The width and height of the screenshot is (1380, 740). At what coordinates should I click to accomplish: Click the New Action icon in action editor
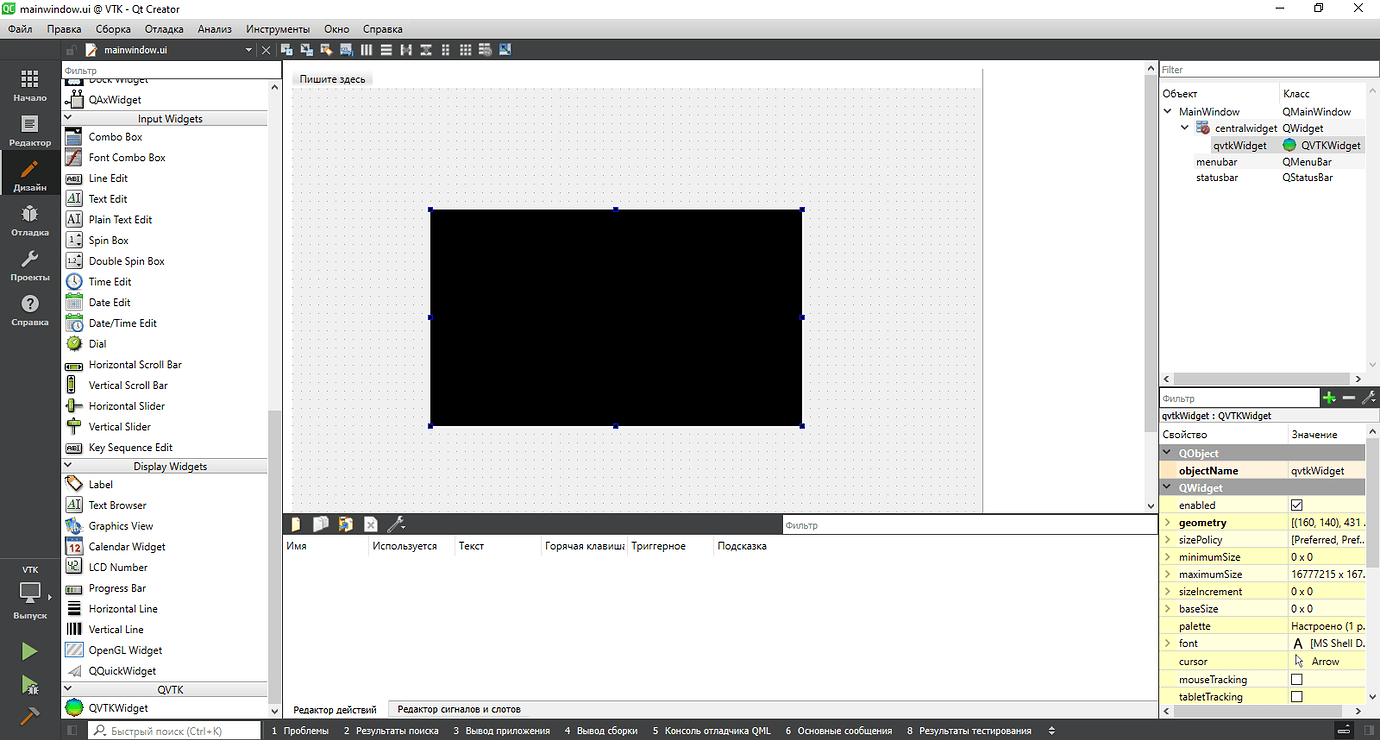click(296, 524)
